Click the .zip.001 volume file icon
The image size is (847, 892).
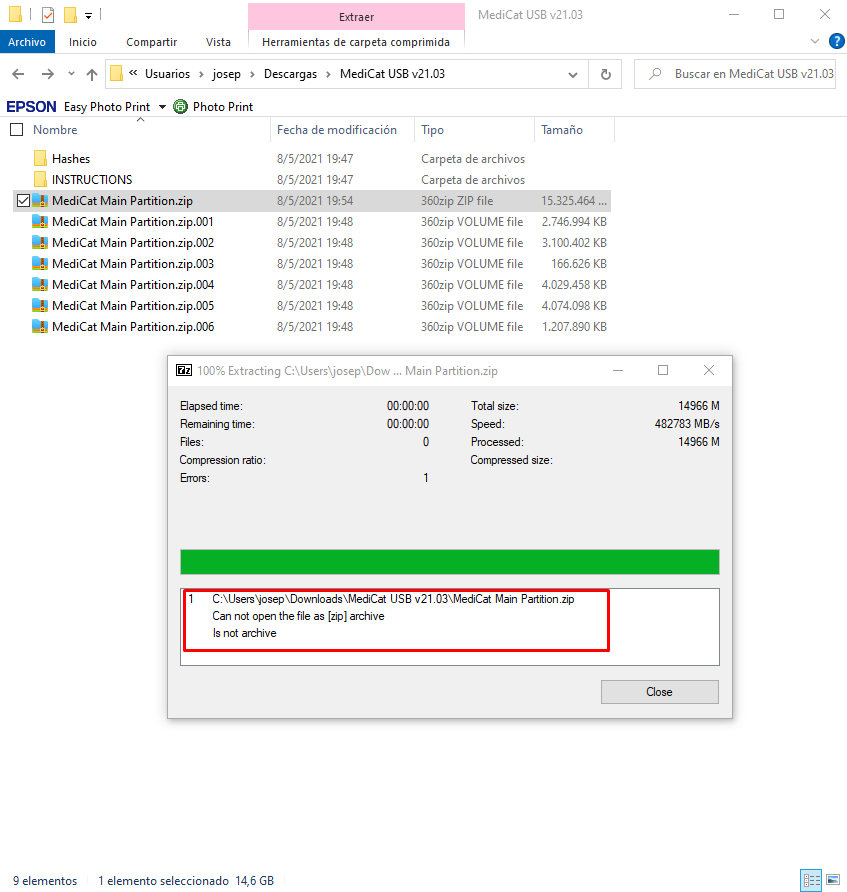40,221
